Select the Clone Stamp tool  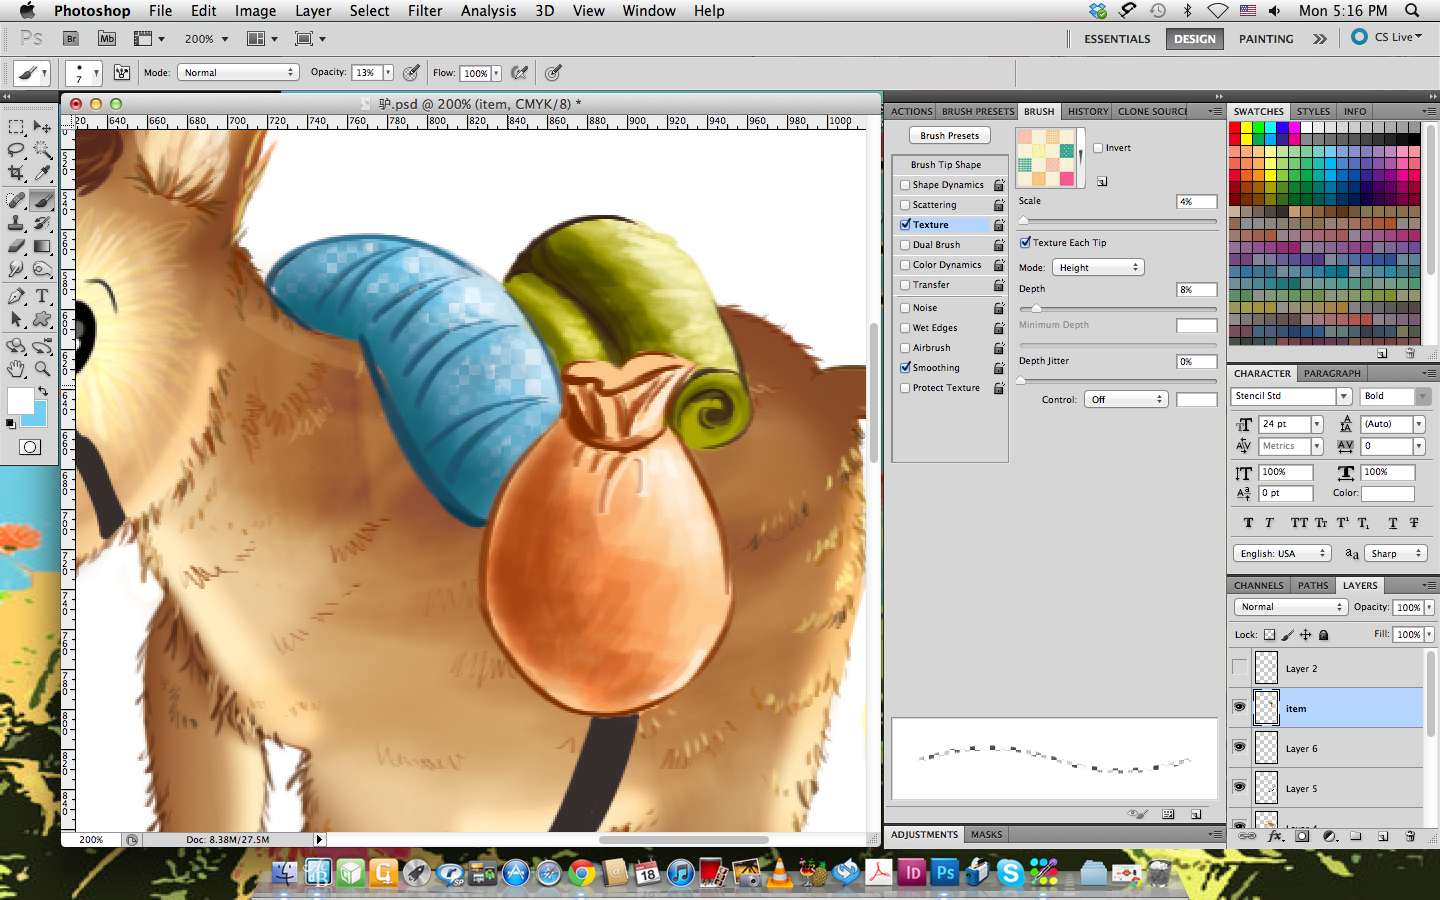16,223
